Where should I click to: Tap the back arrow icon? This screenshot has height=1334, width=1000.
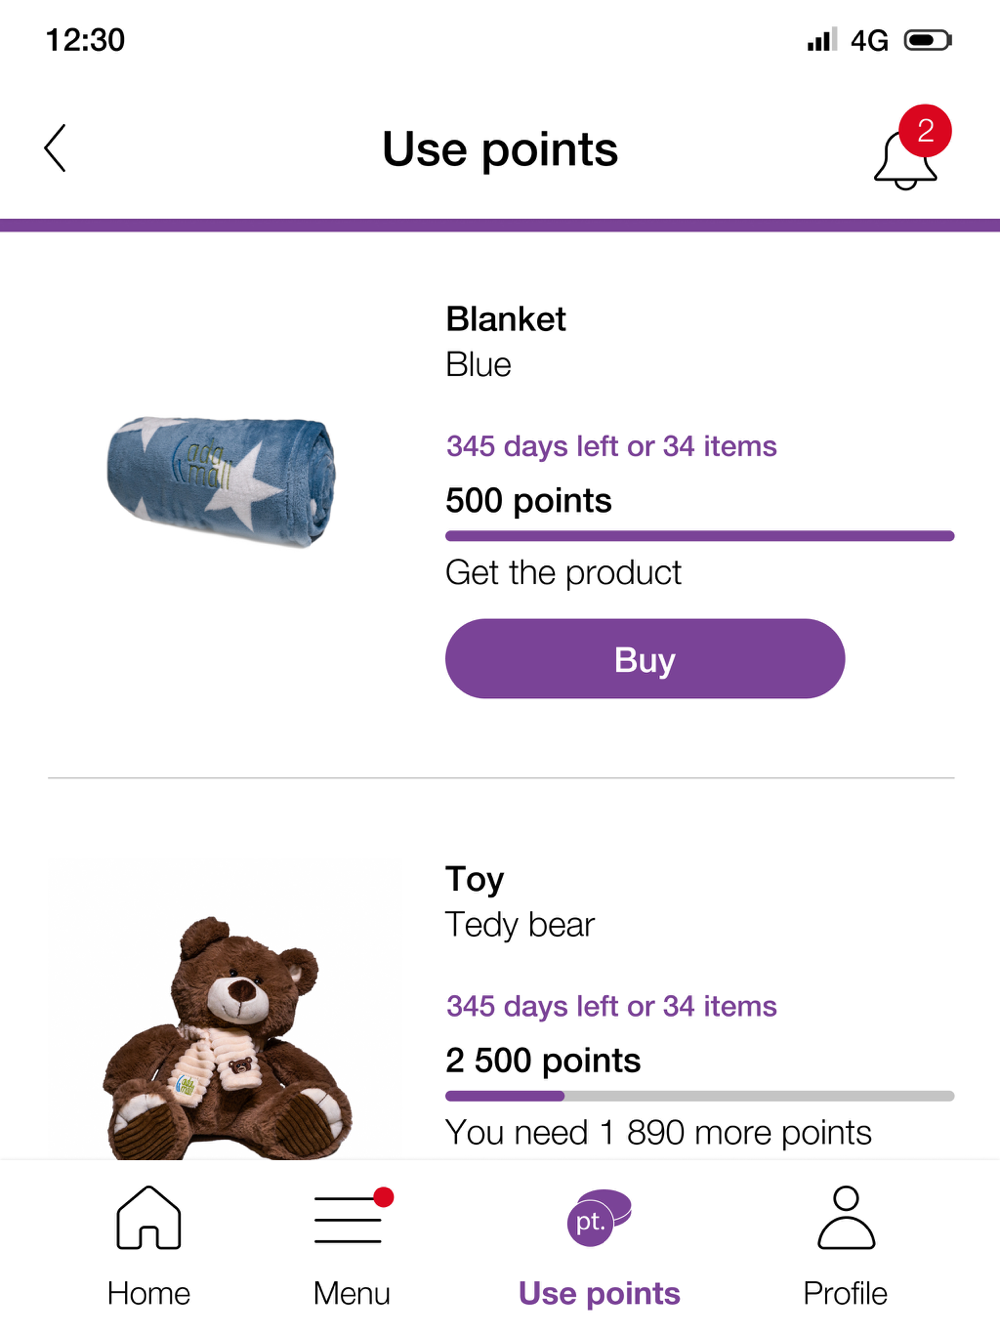pos(56,148)
